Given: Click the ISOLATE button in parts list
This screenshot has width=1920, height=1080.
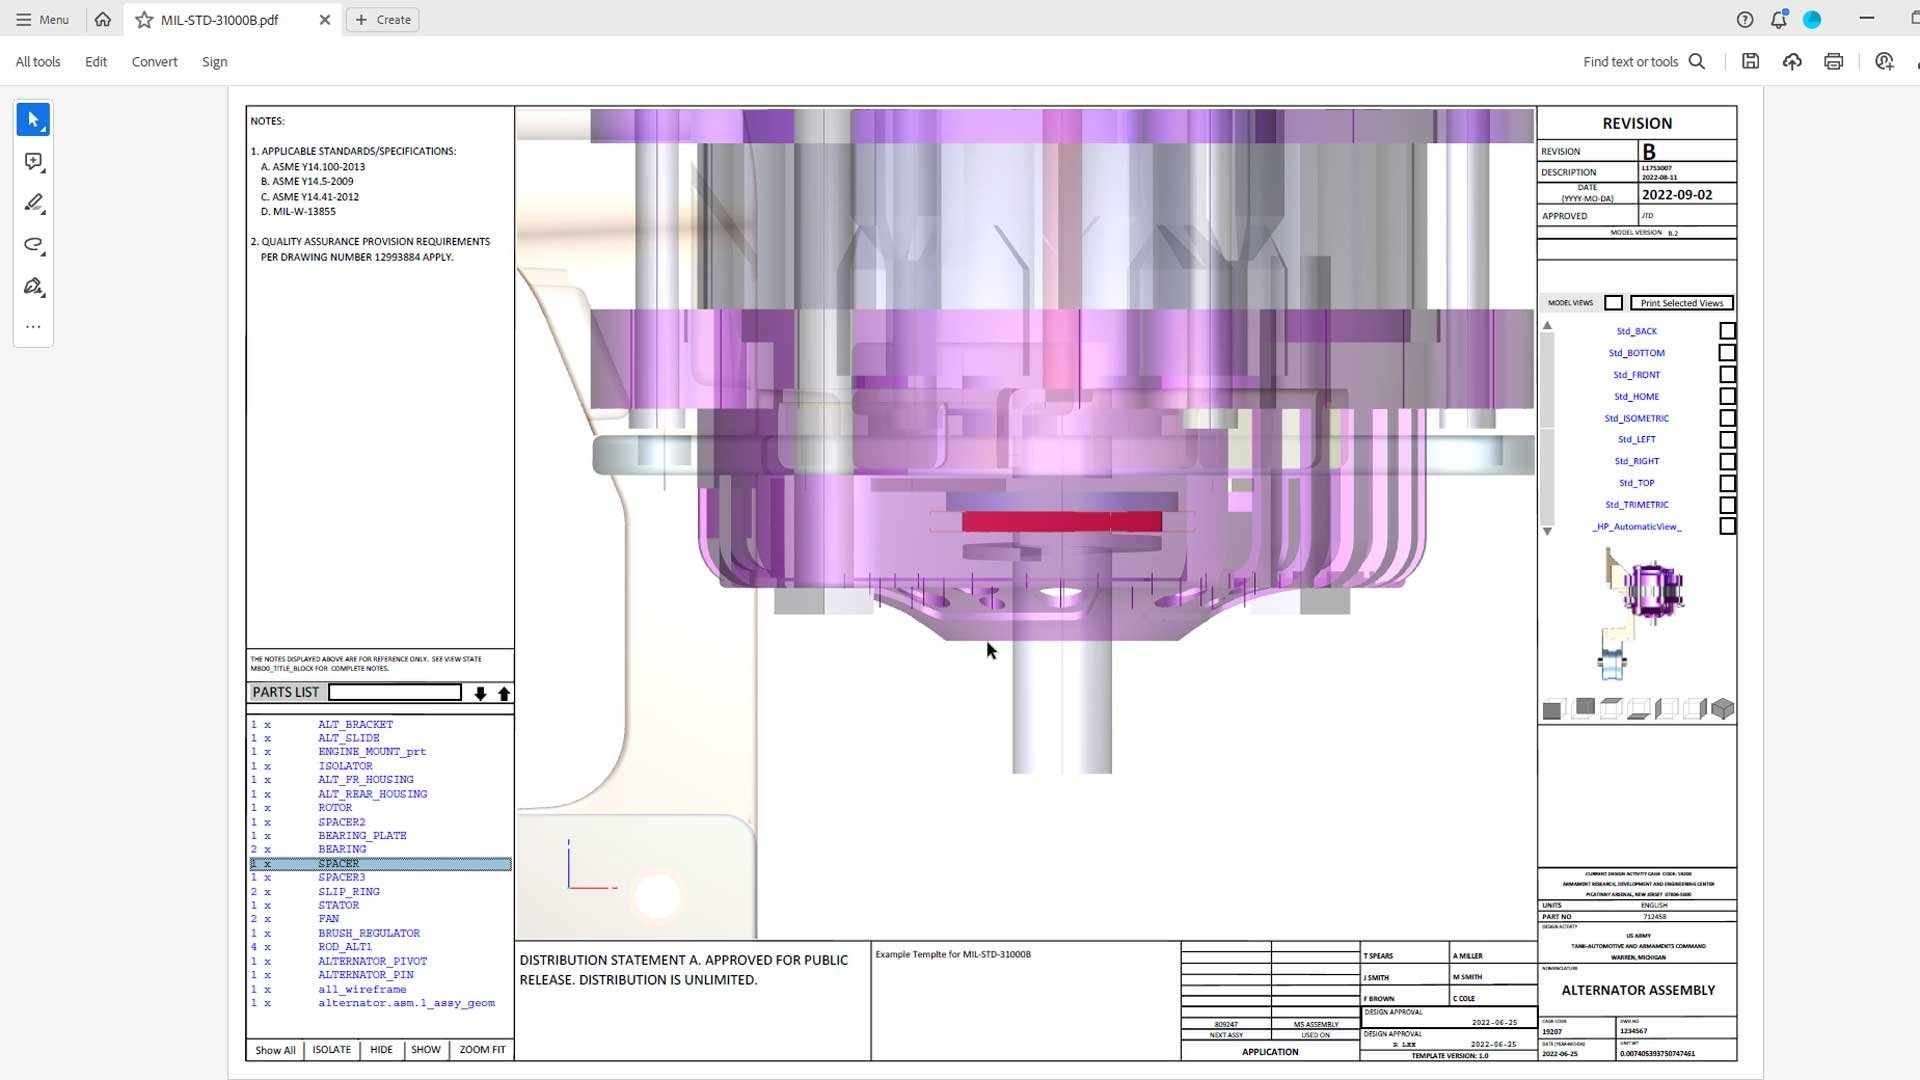Looking at the screenshot, I should [331, 1049].
